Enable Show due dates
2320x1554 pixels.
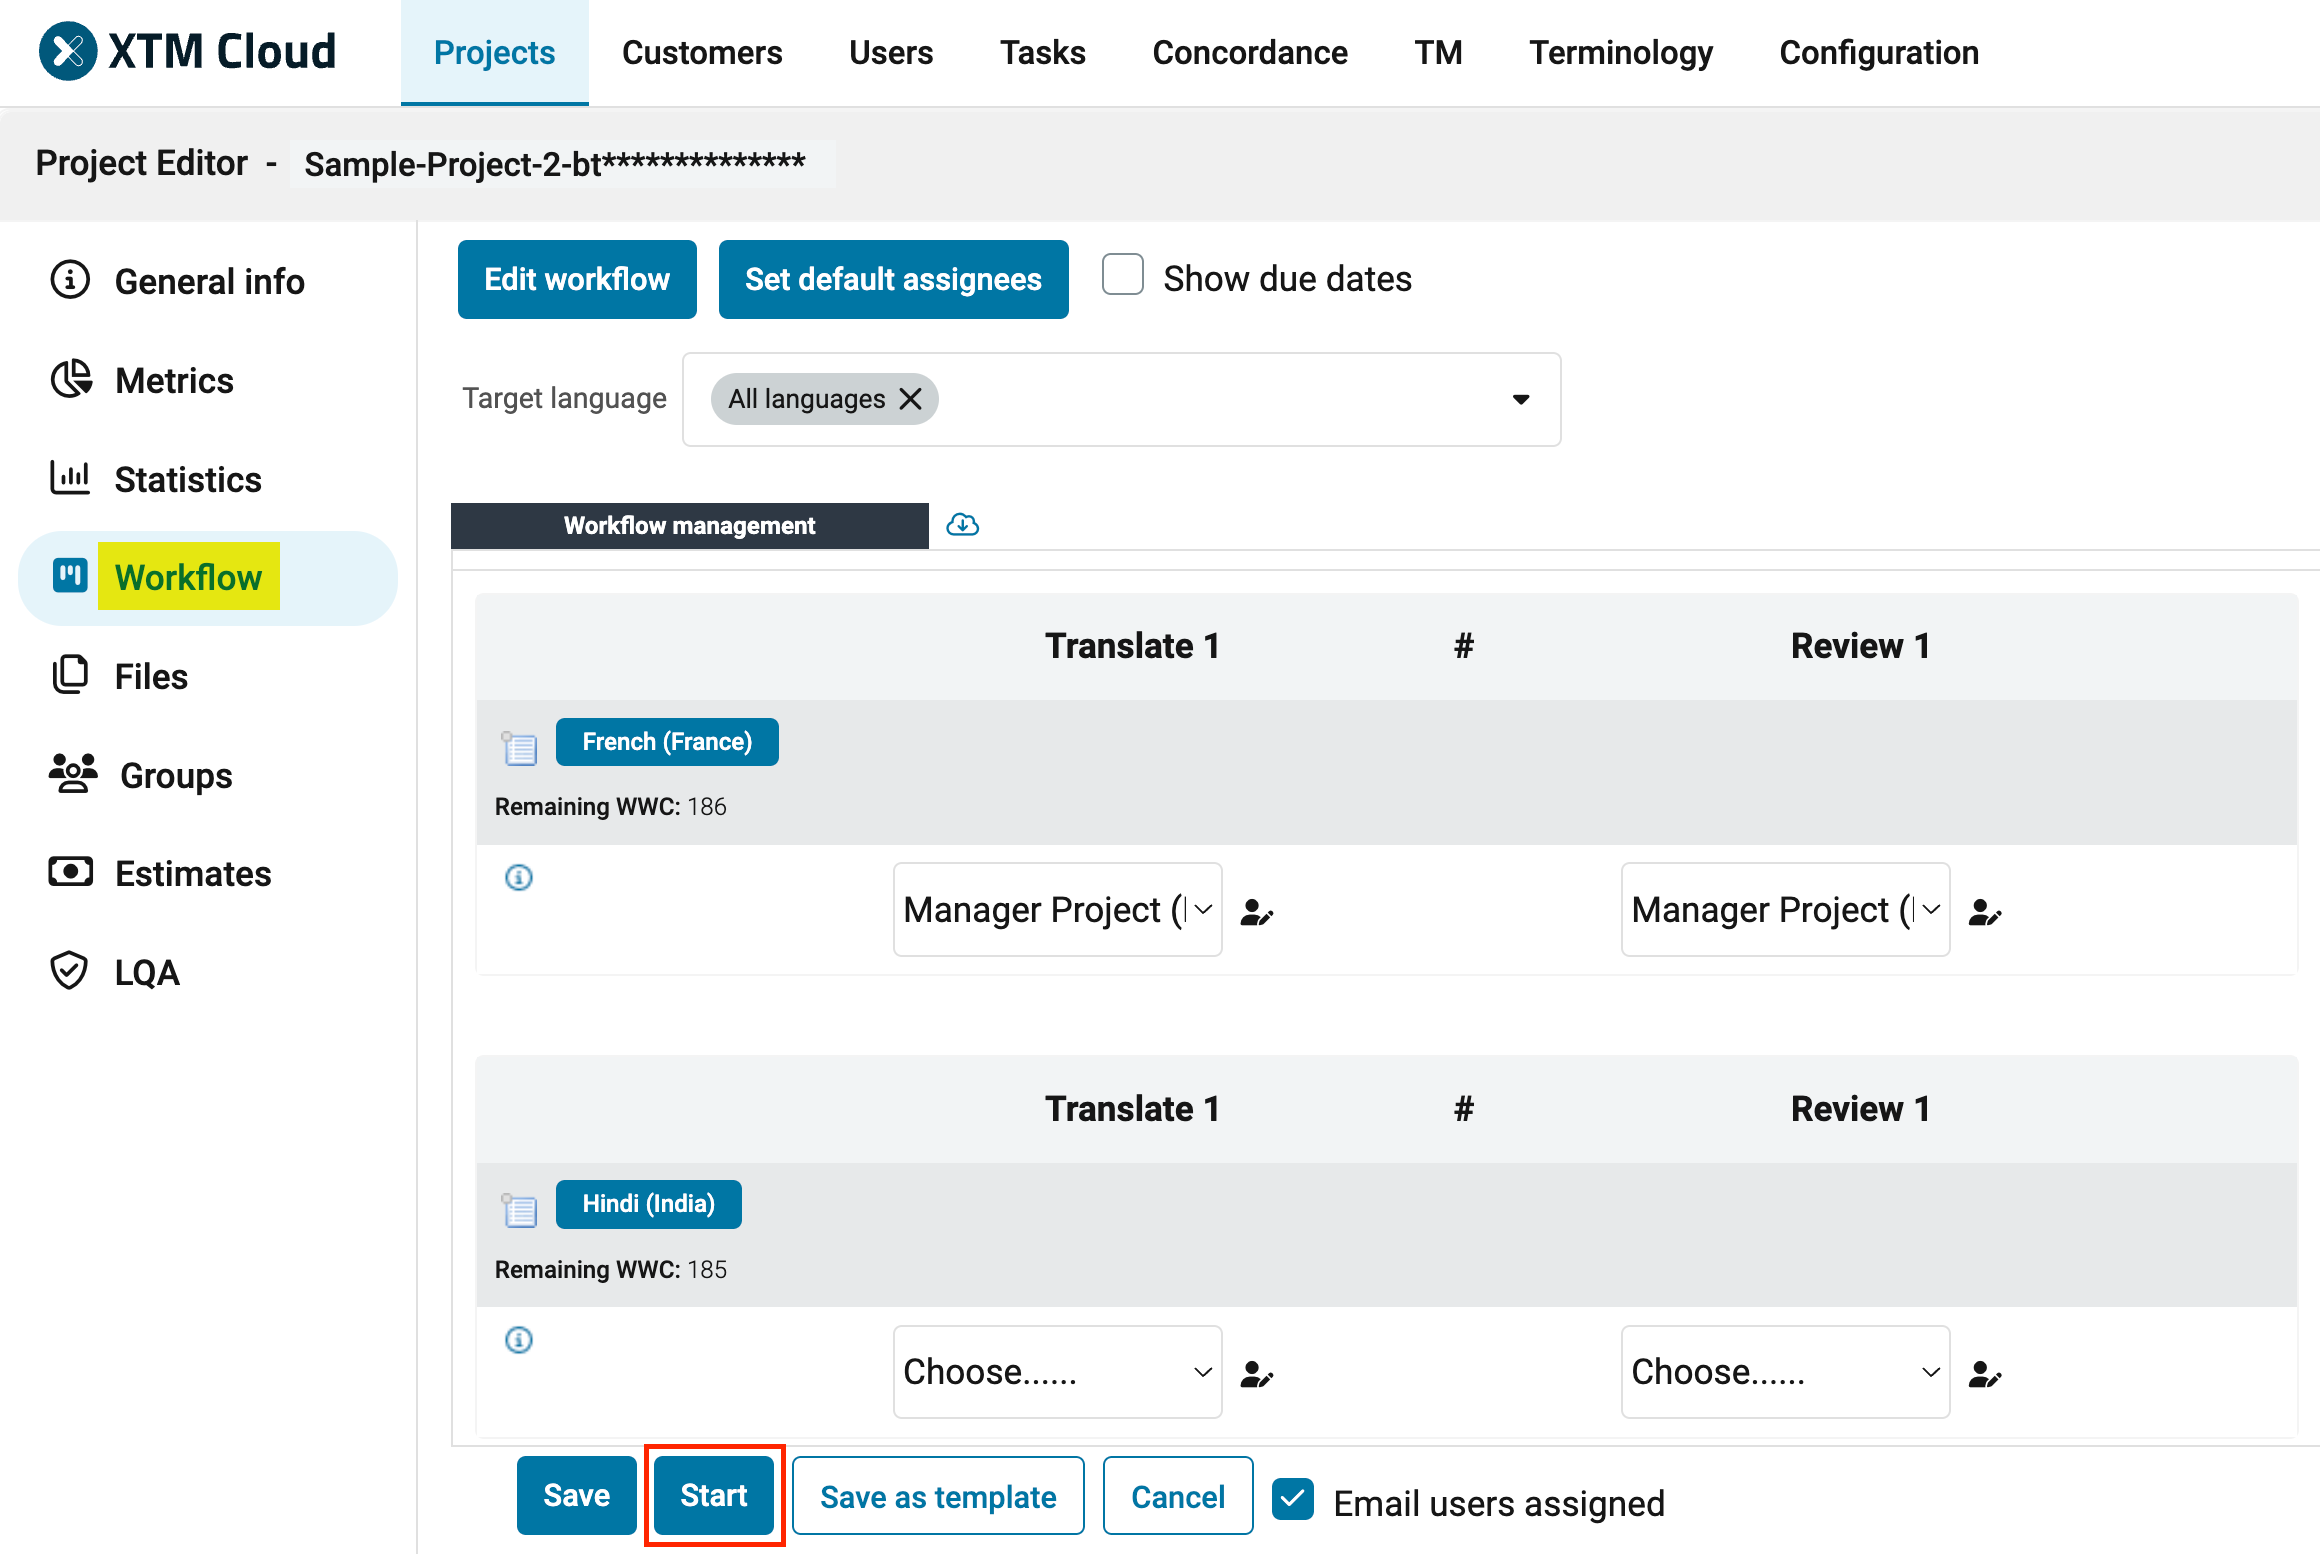coord(1122,276)
